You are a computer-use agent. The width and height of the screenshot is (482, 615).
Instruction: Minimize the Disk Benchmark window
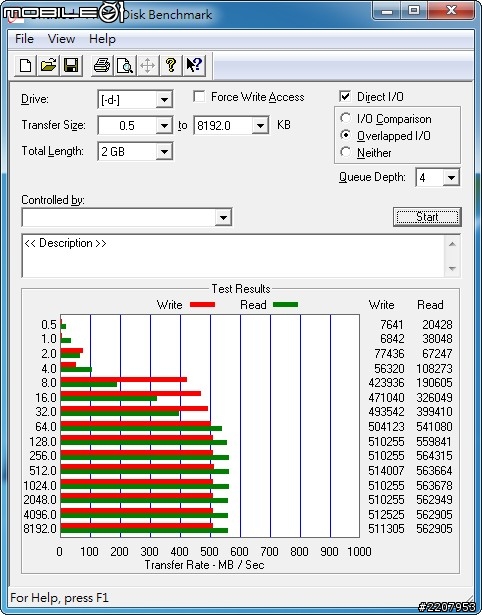387,10
